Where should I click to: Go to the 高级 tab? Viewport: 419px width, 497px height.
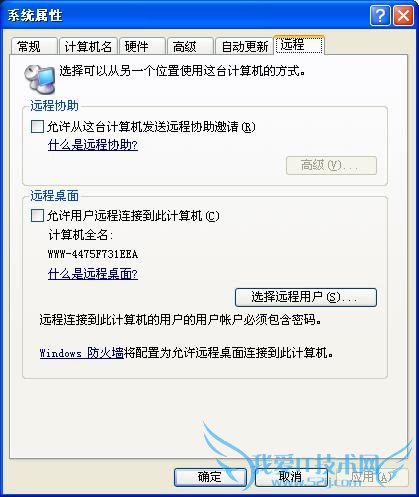pyautogui.click(x=190, y=46)
